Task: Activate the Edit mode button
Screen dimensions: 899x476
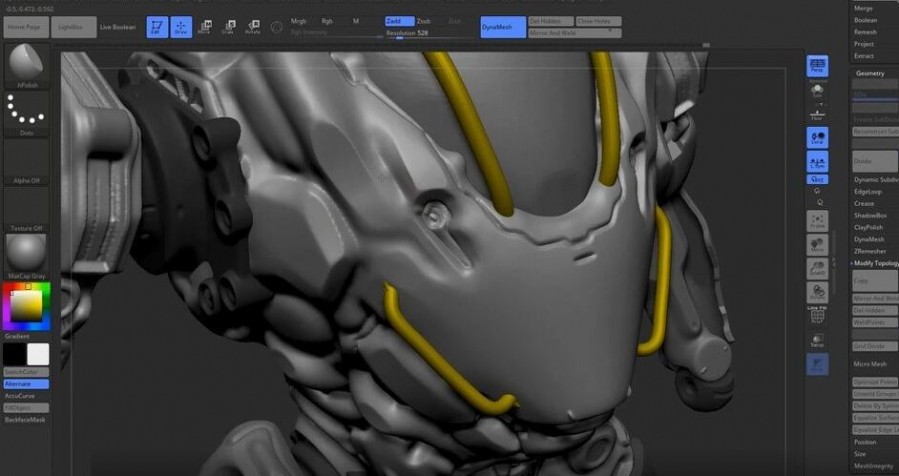Action: coord(157,27)
